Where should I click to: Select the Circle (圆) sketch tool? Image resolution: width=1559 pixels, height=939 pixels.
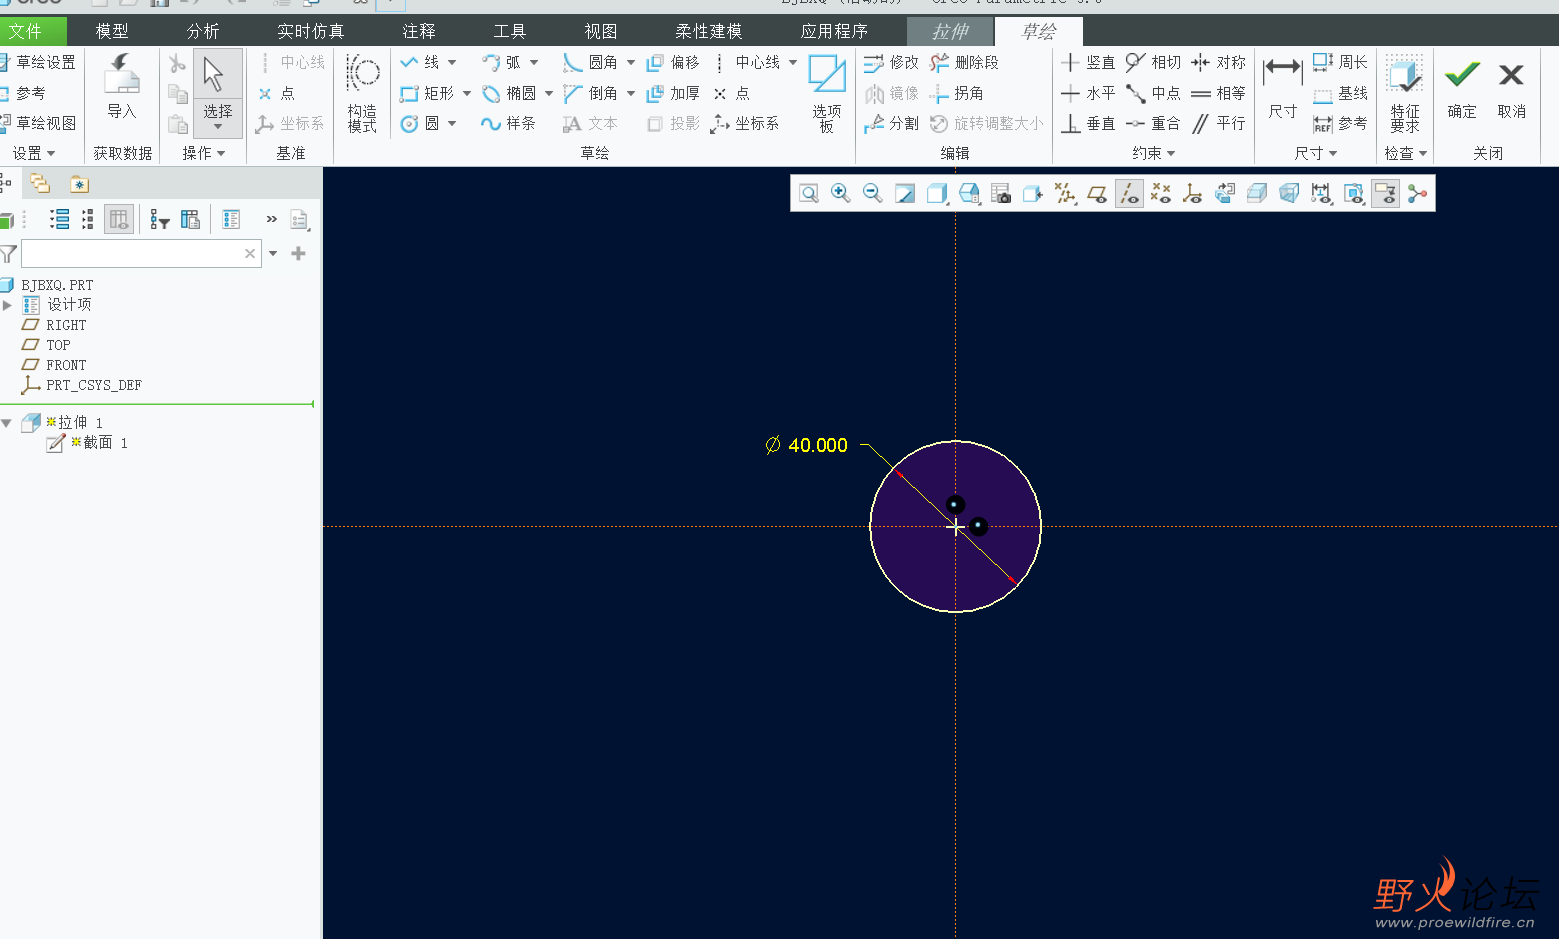point(420,123)
